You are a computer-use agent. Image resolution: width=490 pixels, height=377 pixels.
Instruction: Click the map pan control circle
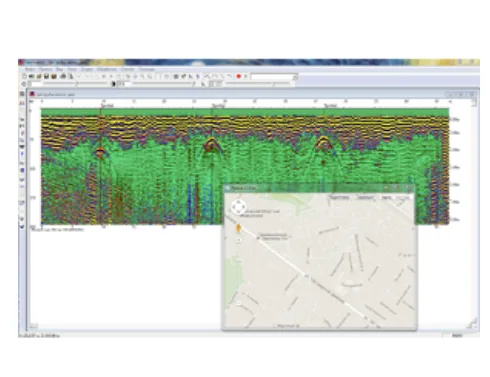(238, 207)
